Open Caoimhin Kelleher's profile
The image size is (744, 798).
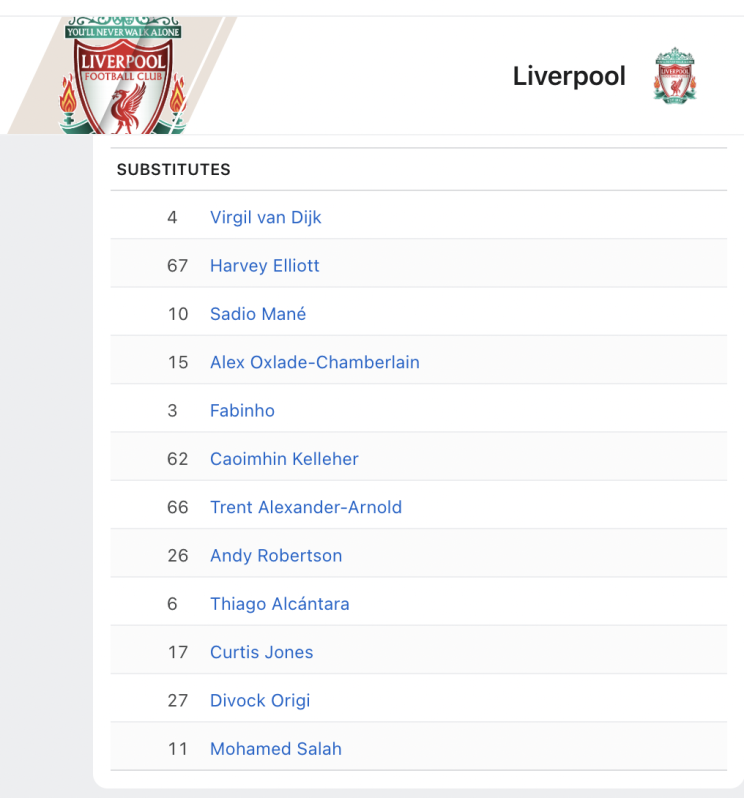coord(284,459)
